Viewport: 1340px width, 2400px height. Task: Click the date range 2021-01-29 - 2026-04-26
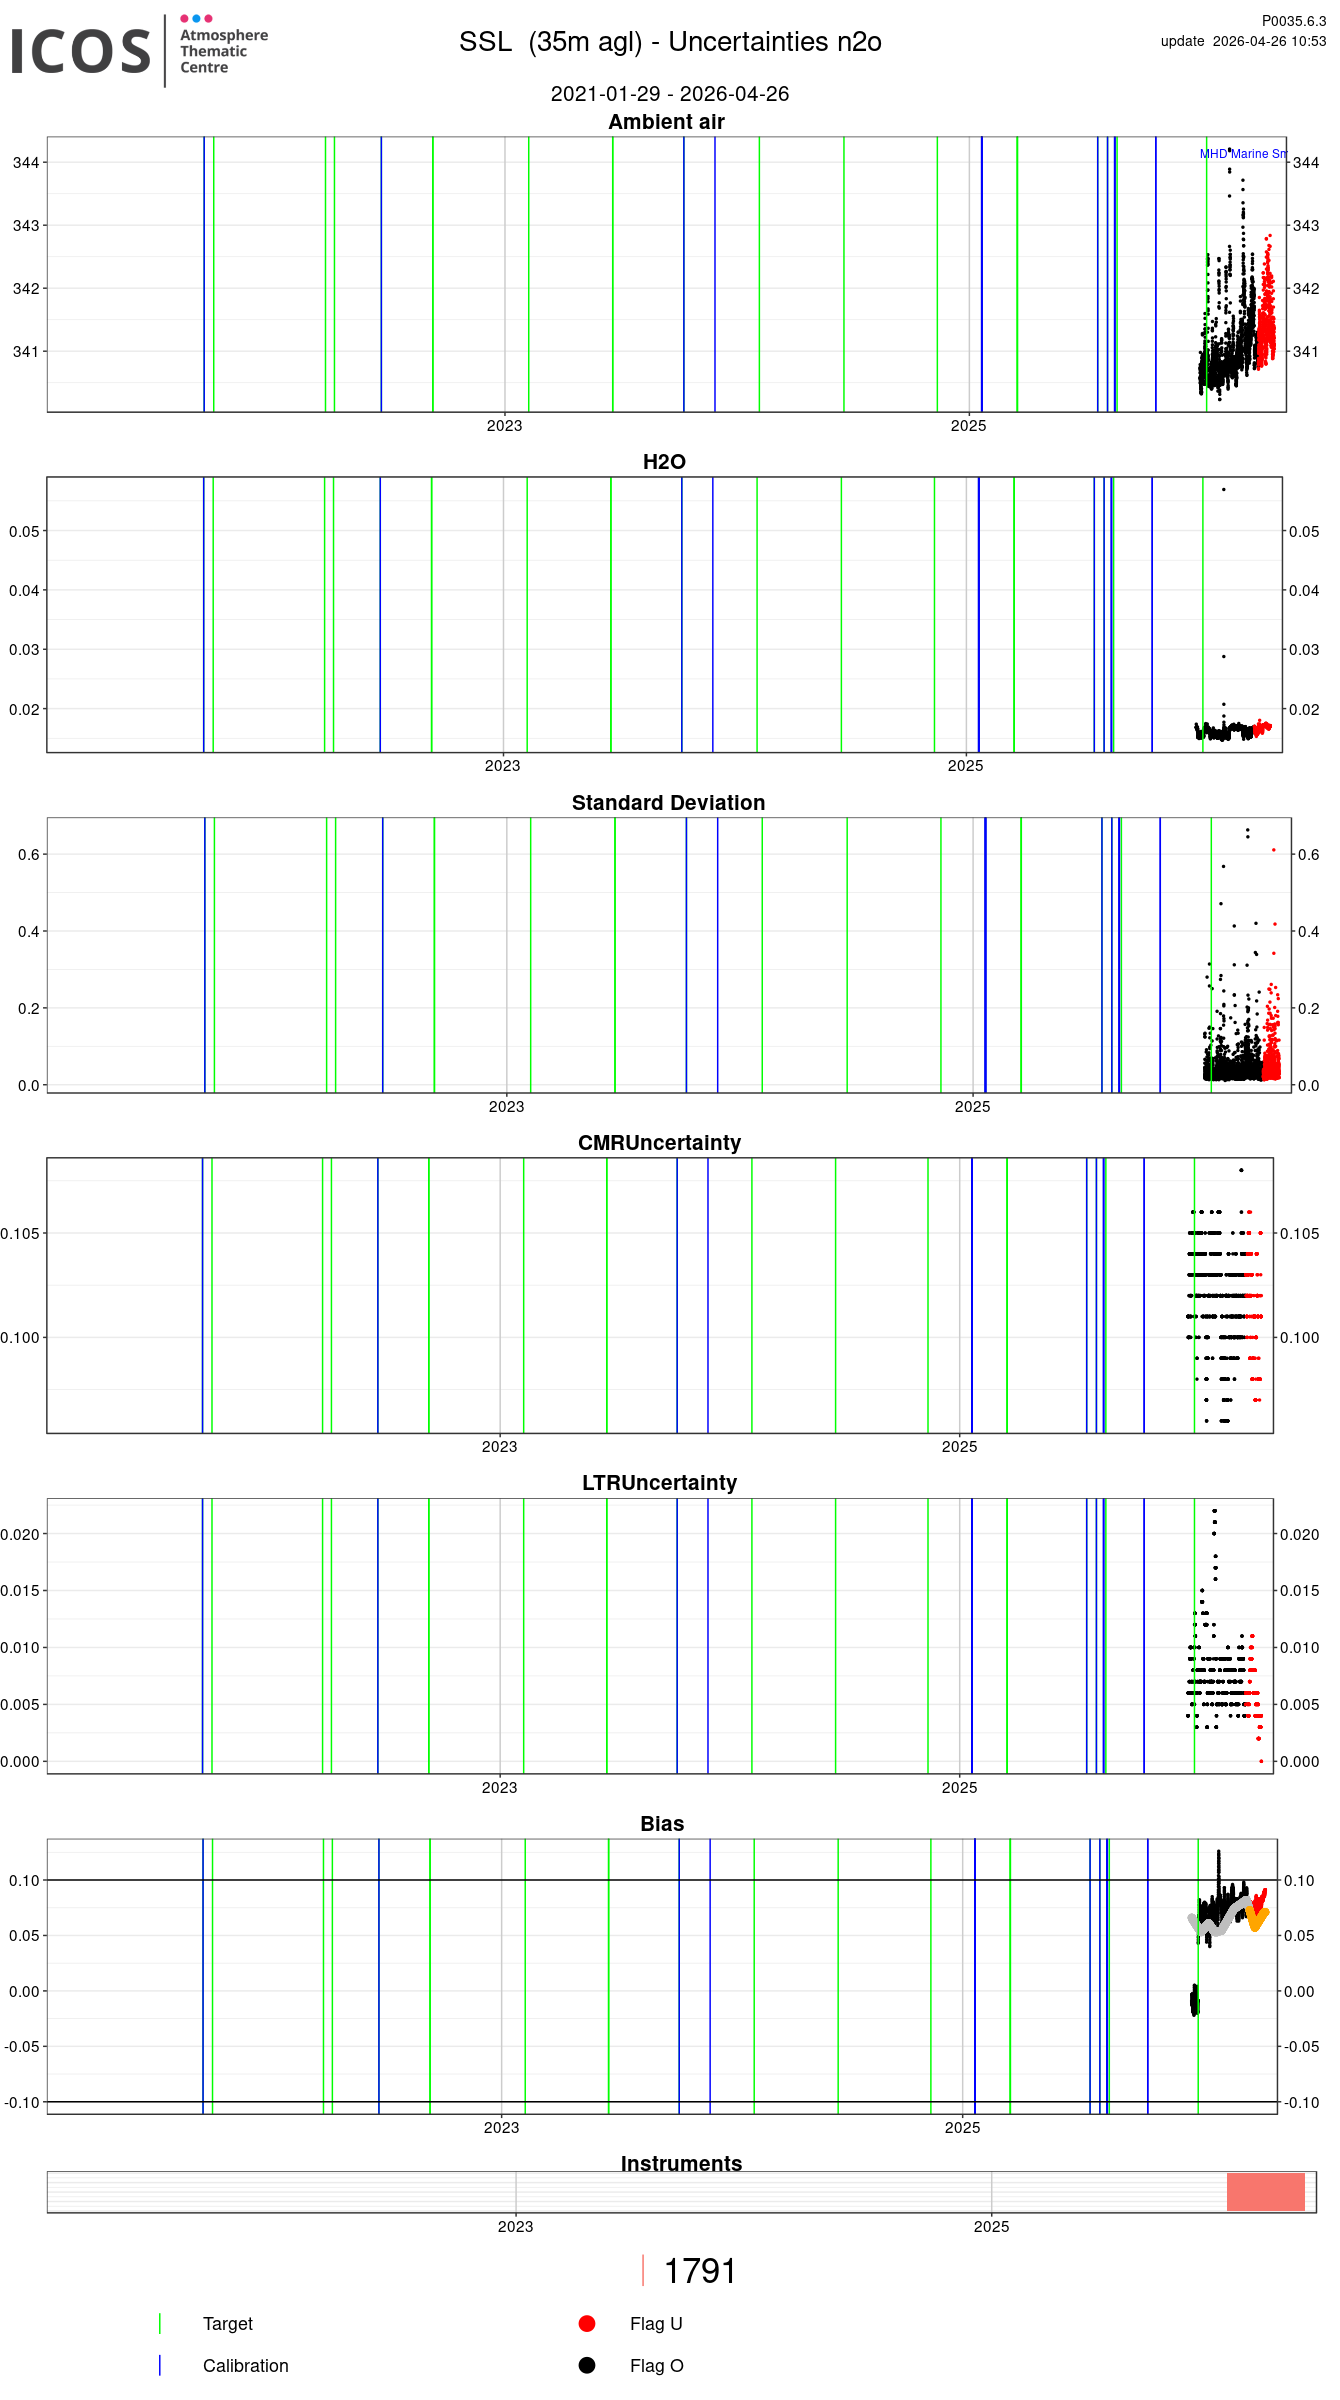point(669,94)
